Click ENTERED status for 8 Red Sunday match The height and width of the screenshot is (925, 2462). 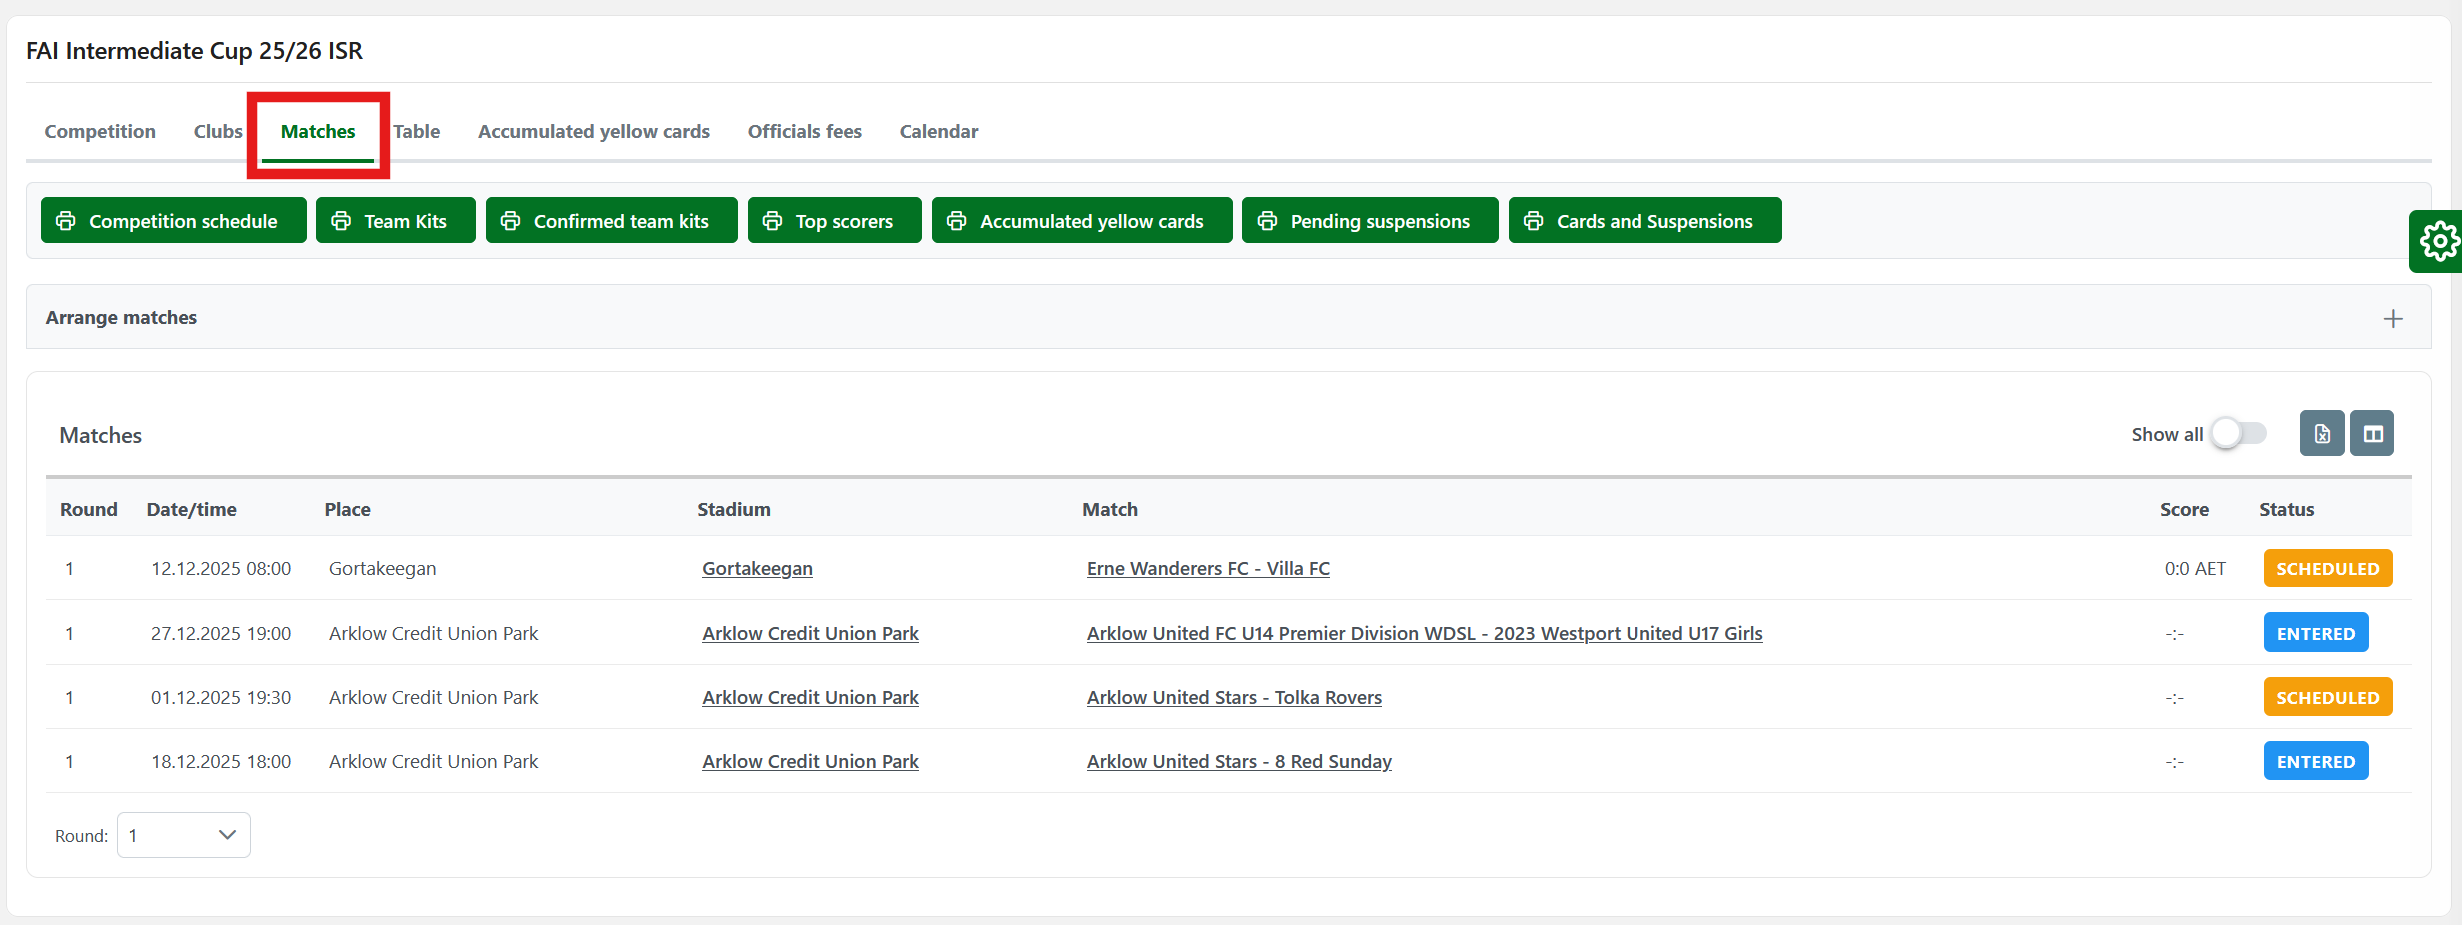pos(2315,762)
